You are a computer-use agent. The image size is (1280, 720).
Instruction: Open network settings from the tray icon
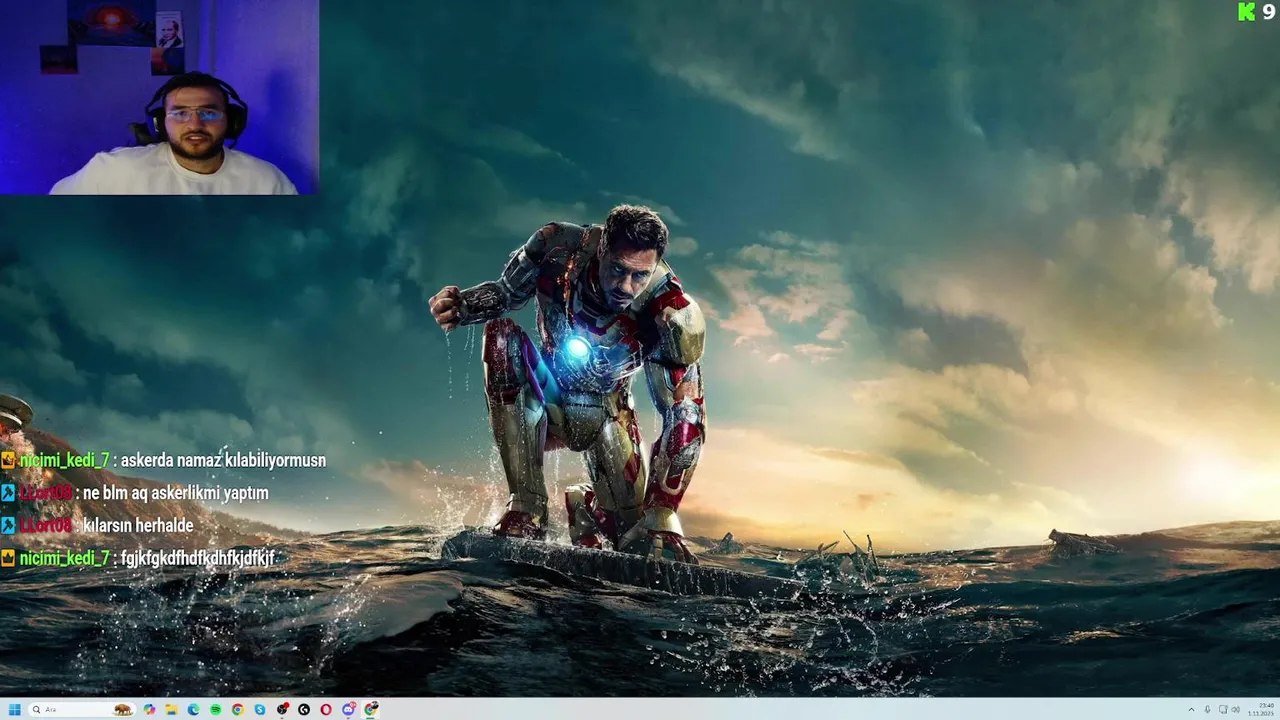1223,710
